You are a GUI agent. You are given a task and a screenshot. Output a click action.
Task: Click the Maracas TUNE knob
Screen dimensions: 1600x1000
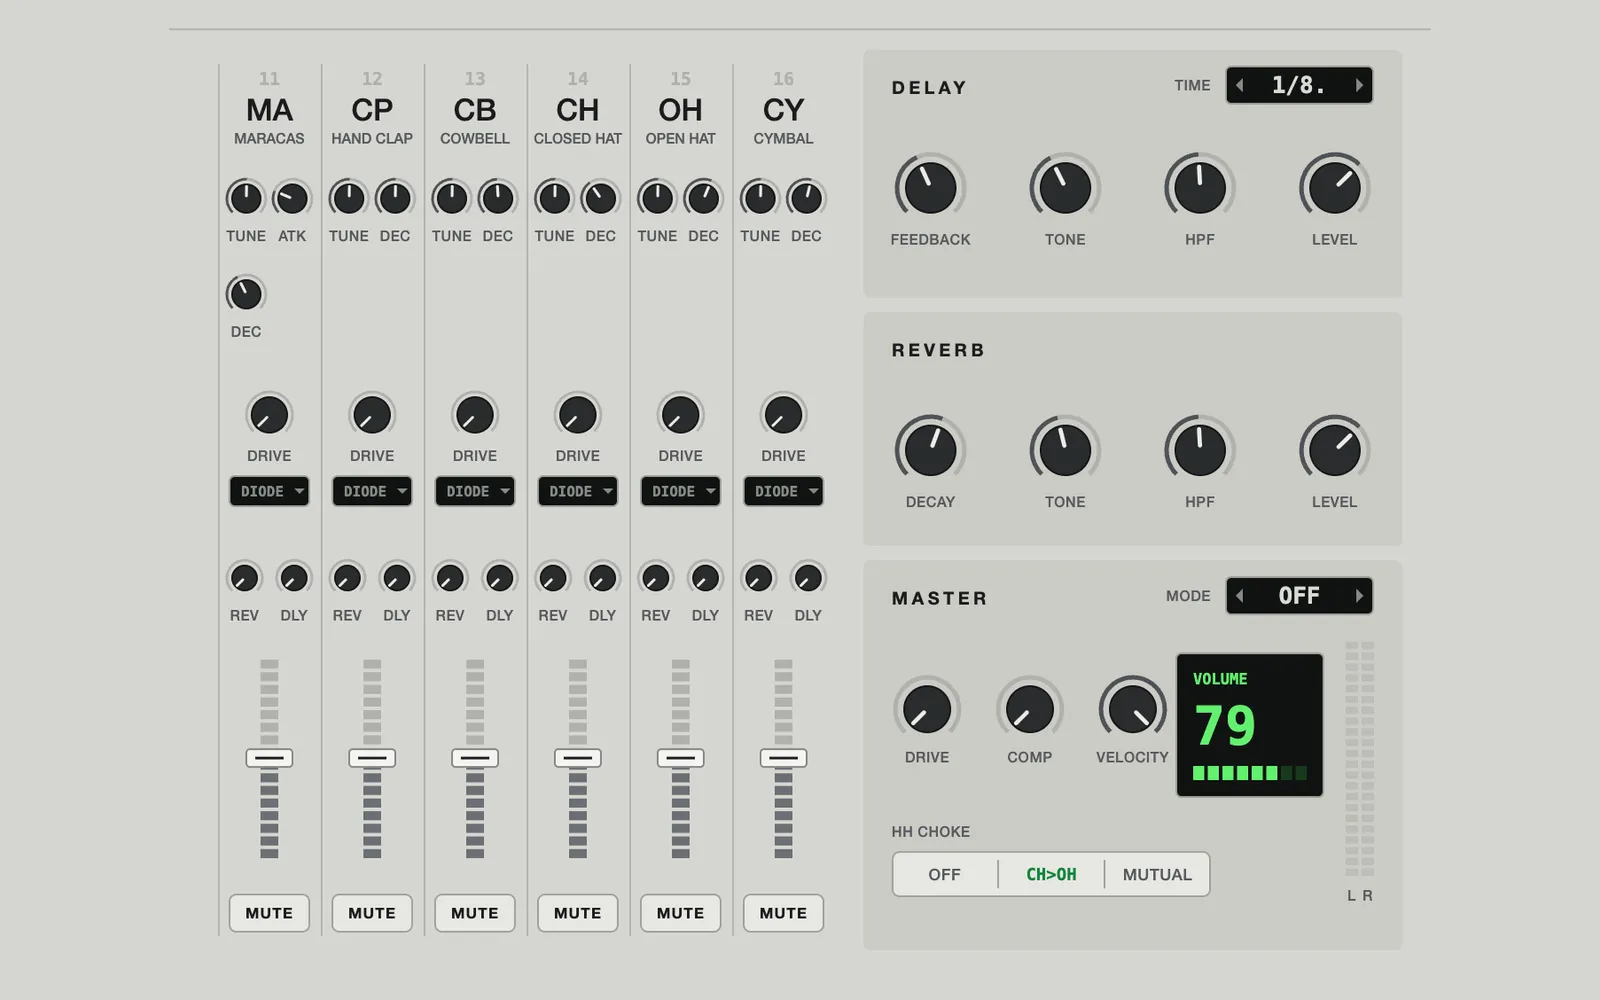246,198
